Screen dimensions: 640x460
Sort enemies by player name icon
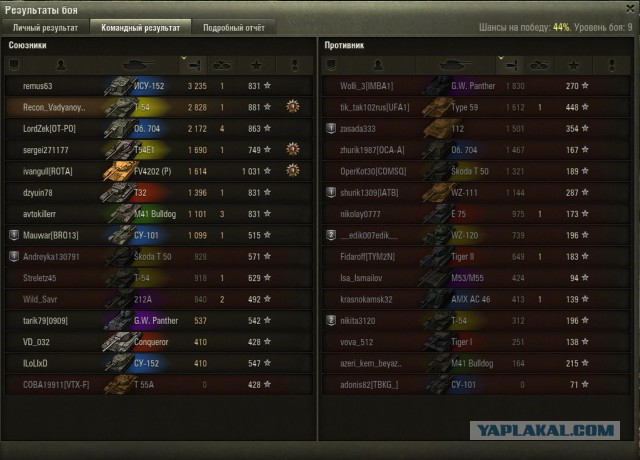[x=378, y=65]
